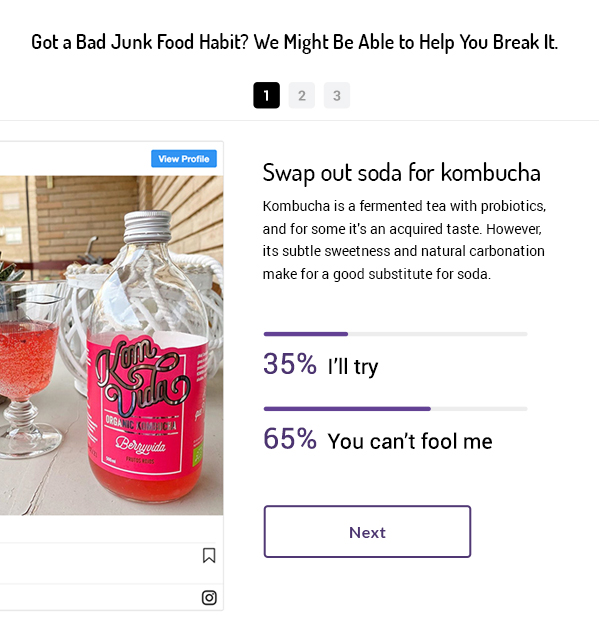Image resolution: width=604 pixels, height=640 pixels.
Task: Click the bookmark save icon
Action: [209, 555]
